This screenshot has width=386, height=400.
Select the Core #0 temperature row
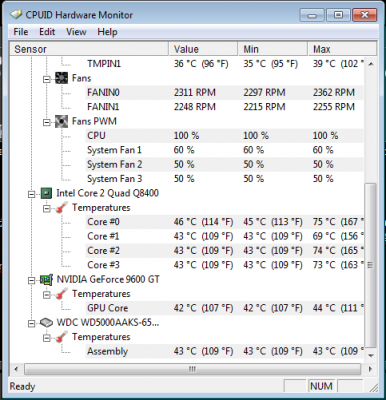tap(225, 222)
